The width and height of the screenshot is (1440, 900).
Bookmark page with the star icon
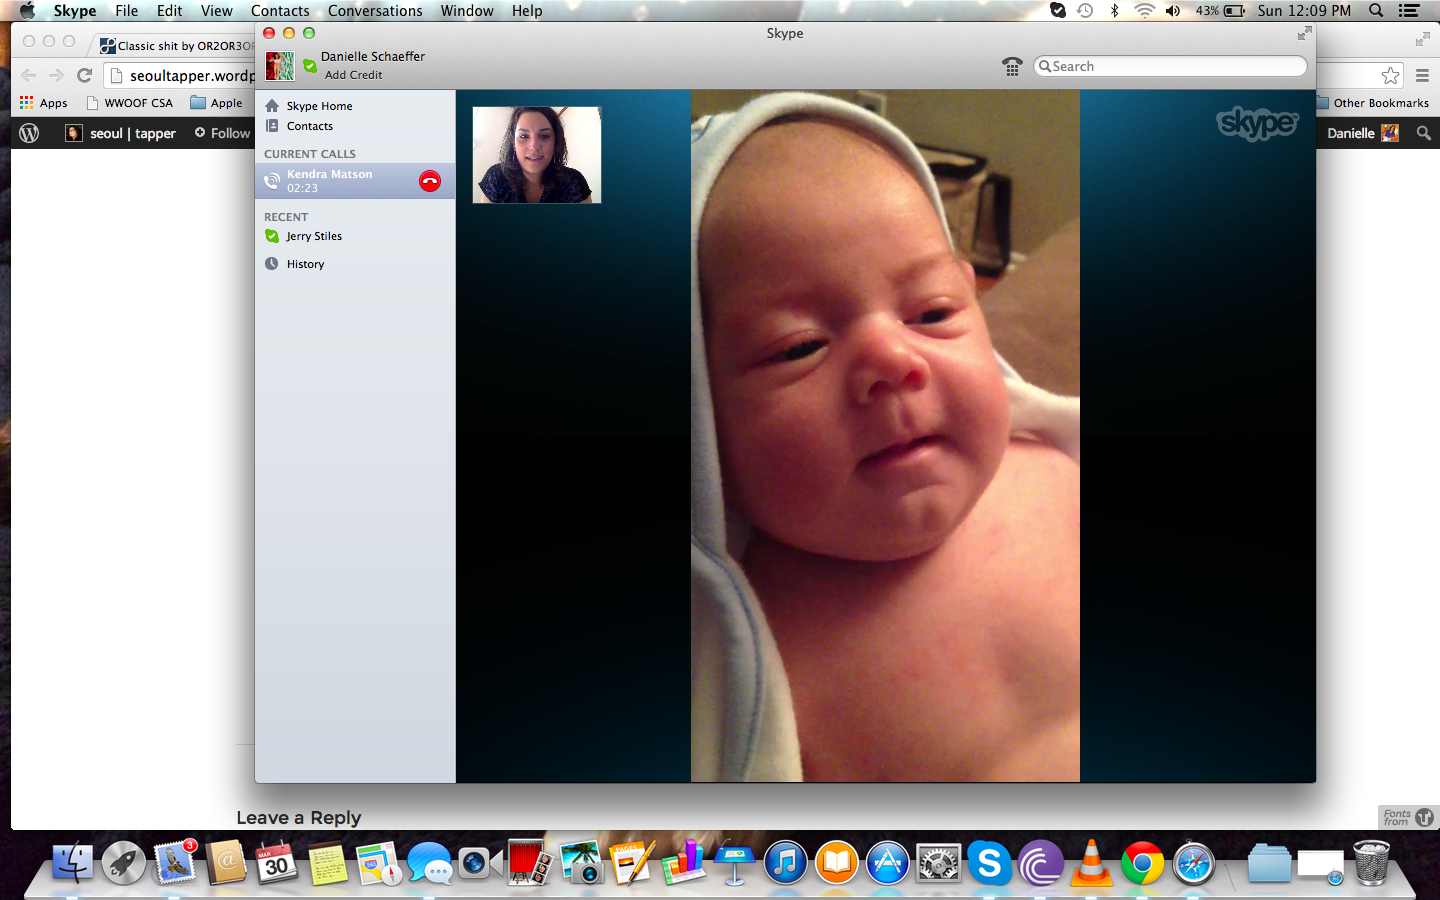[x=1390, y=76]
